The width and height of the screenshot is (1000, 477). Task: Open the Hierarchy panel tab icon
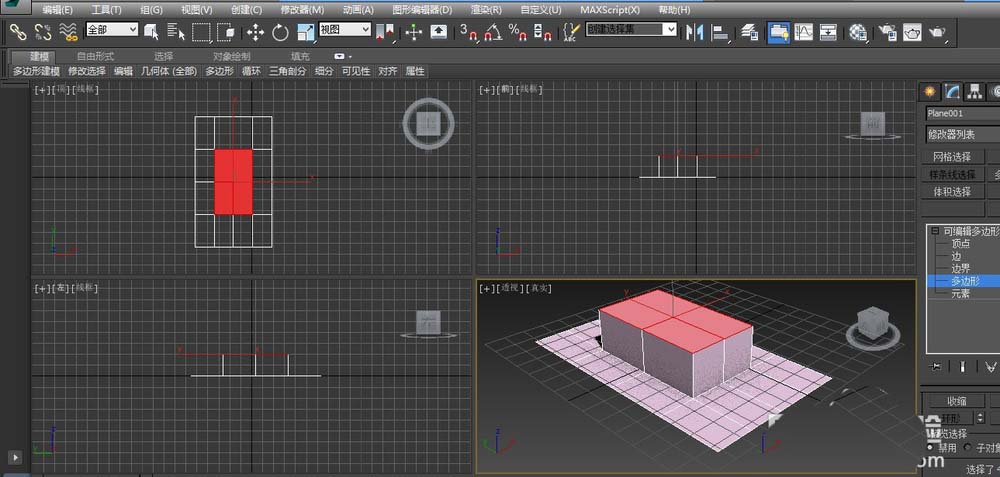pyautogui.click(x=973, y=92)
